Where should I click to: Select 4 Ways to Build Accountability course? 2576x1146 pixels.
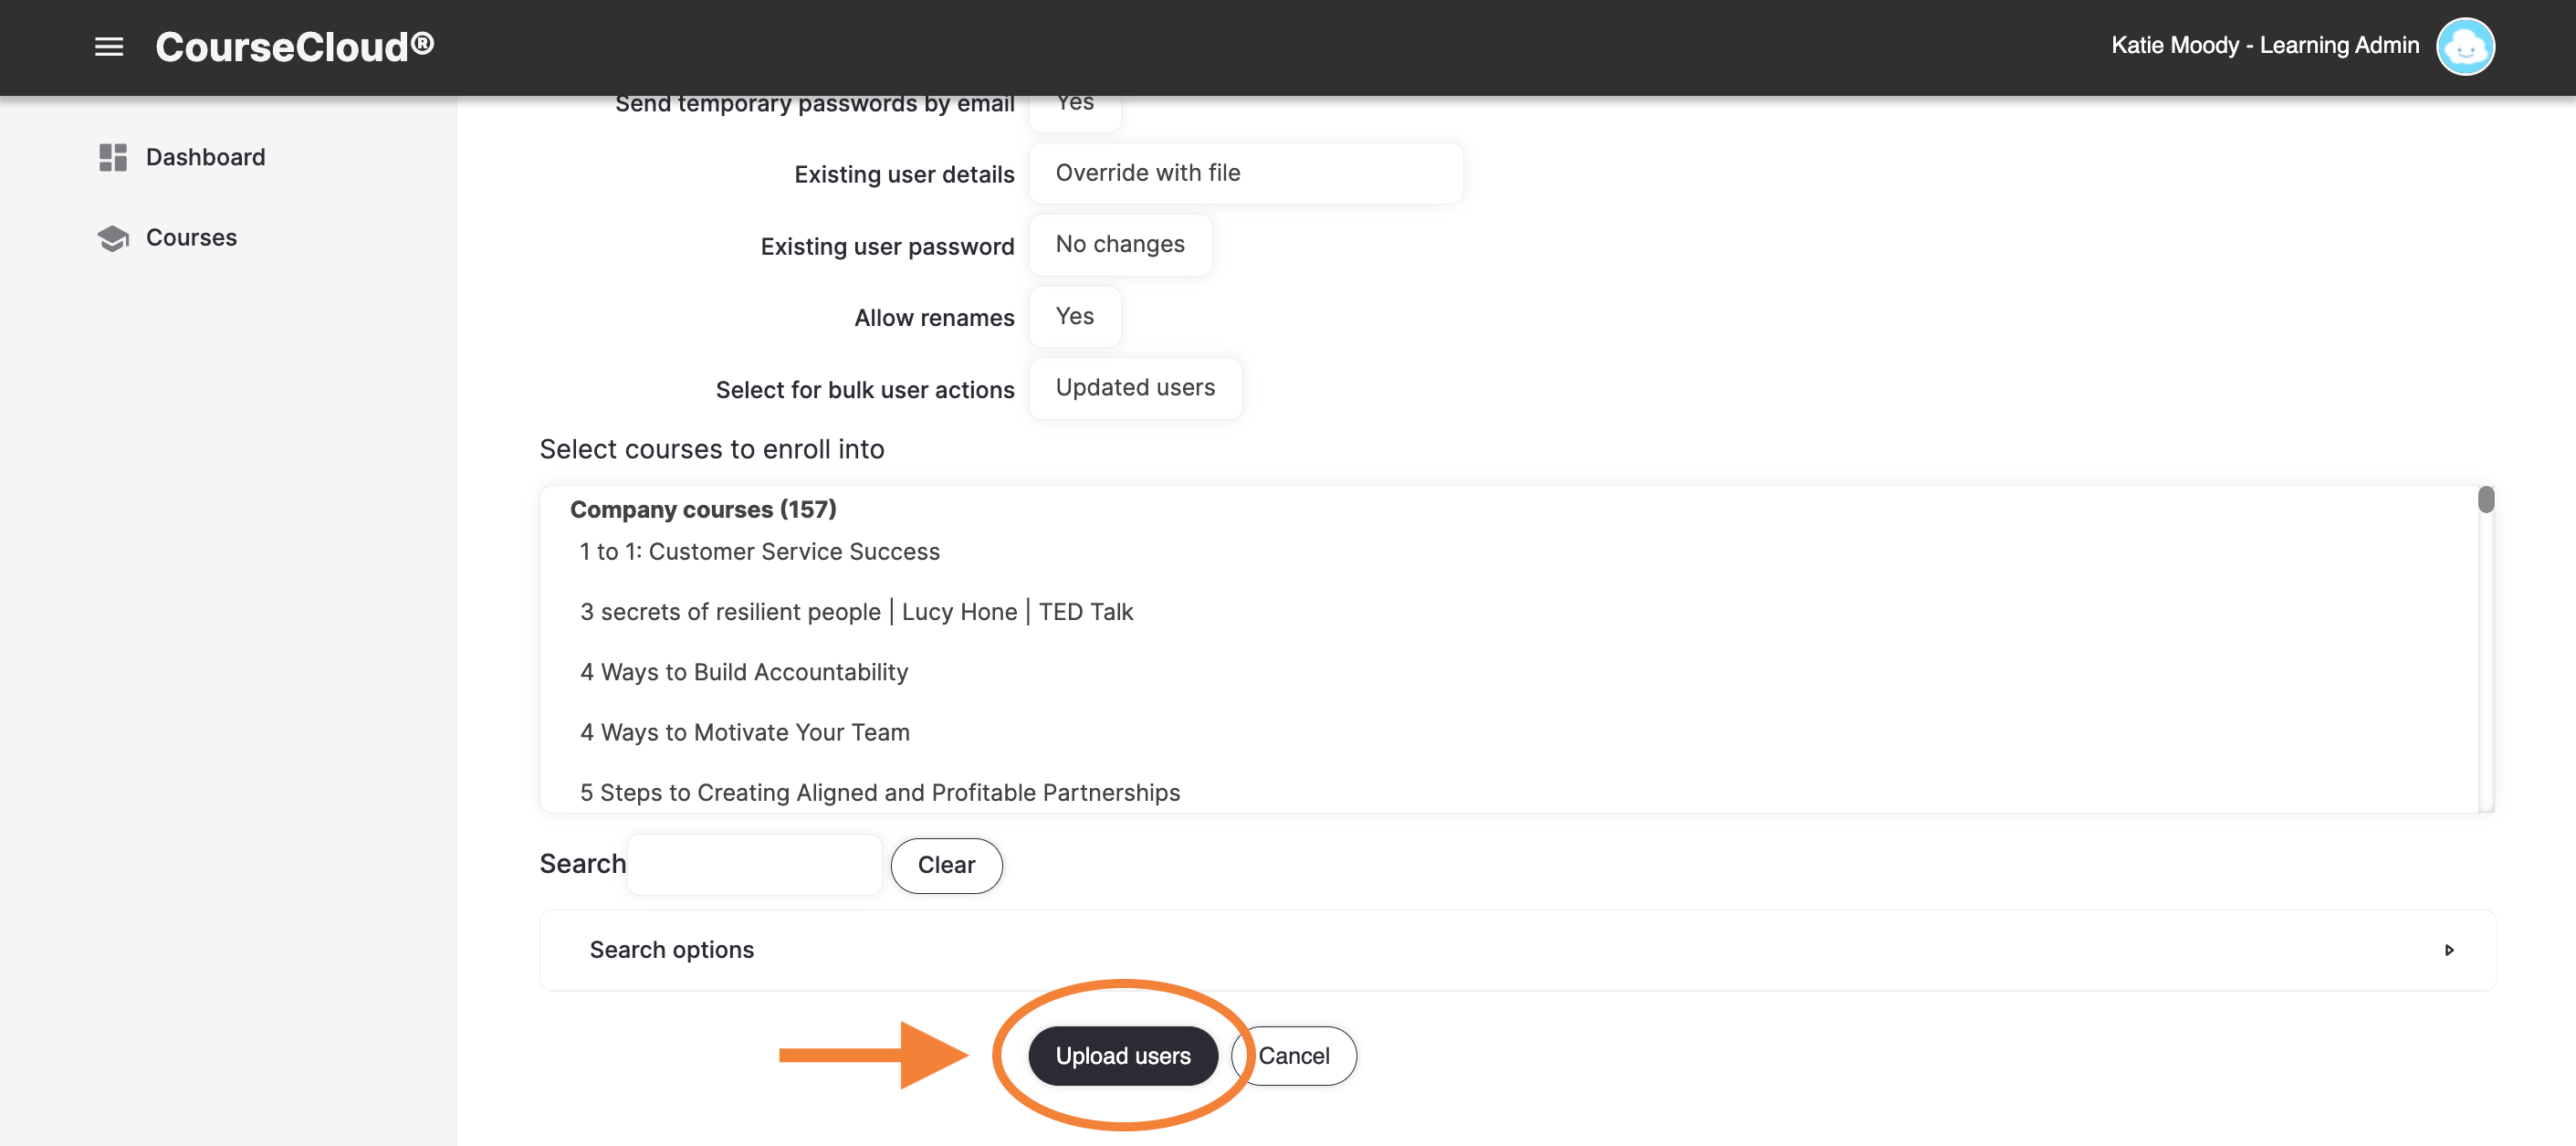[x=743, y=672]
